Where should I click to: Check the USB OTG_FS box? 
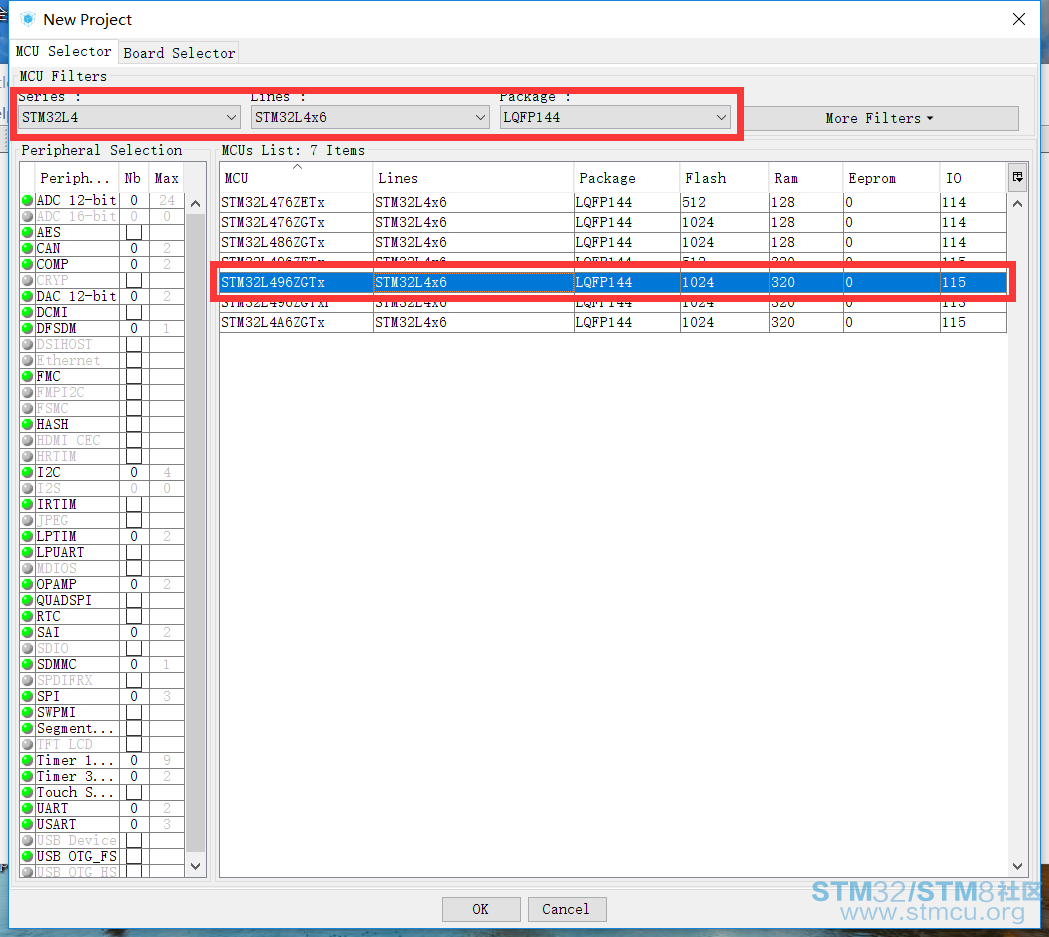click(x=134, y=856)
